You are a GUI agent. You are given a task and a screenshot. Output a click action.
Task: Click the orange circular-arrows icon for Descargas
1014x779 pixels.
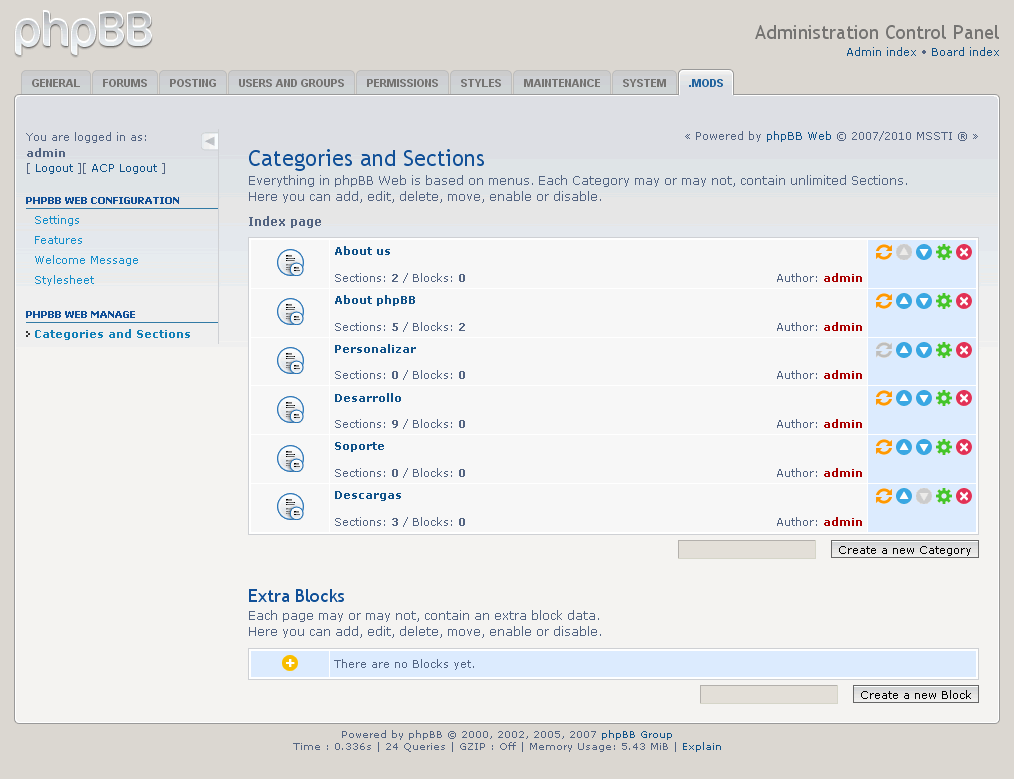(x=883, y=496)
